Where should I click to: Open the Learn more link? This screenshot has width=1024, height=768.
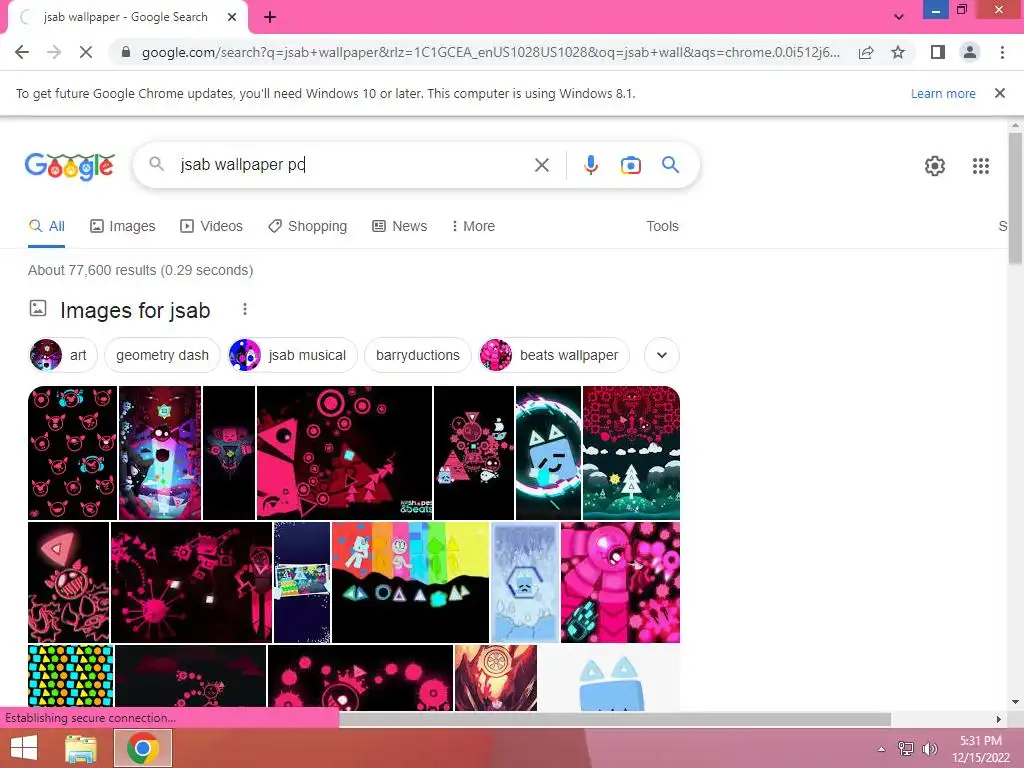tap(943, 93)
